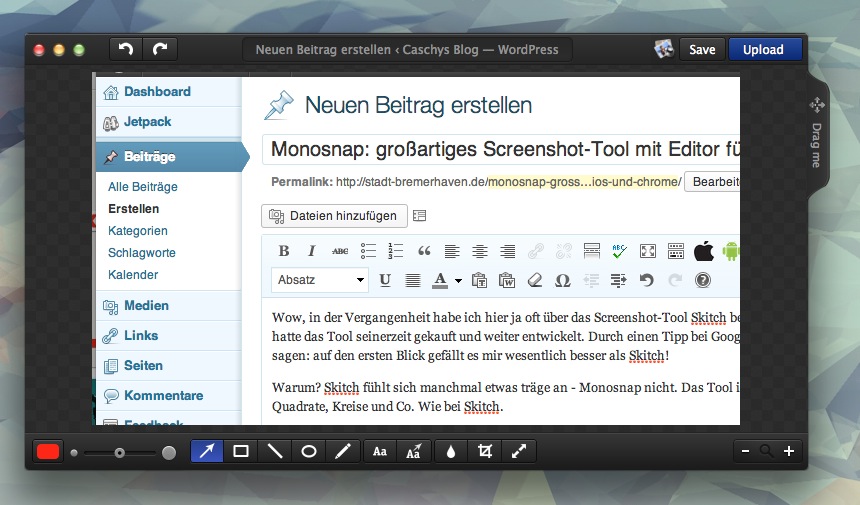Pick the ellipse shape tool
The image size is (860, 505).
point(309,451)
